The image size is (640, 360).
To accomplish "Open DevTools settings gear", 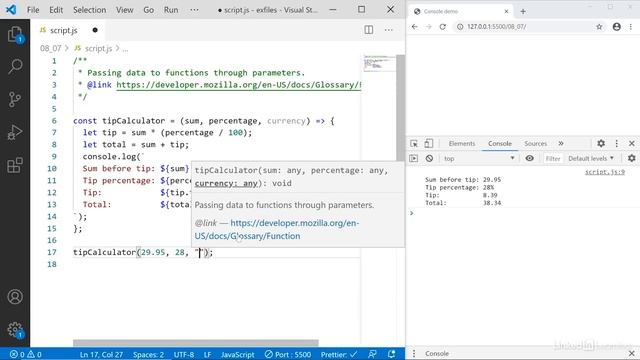I will coord(601,143).
